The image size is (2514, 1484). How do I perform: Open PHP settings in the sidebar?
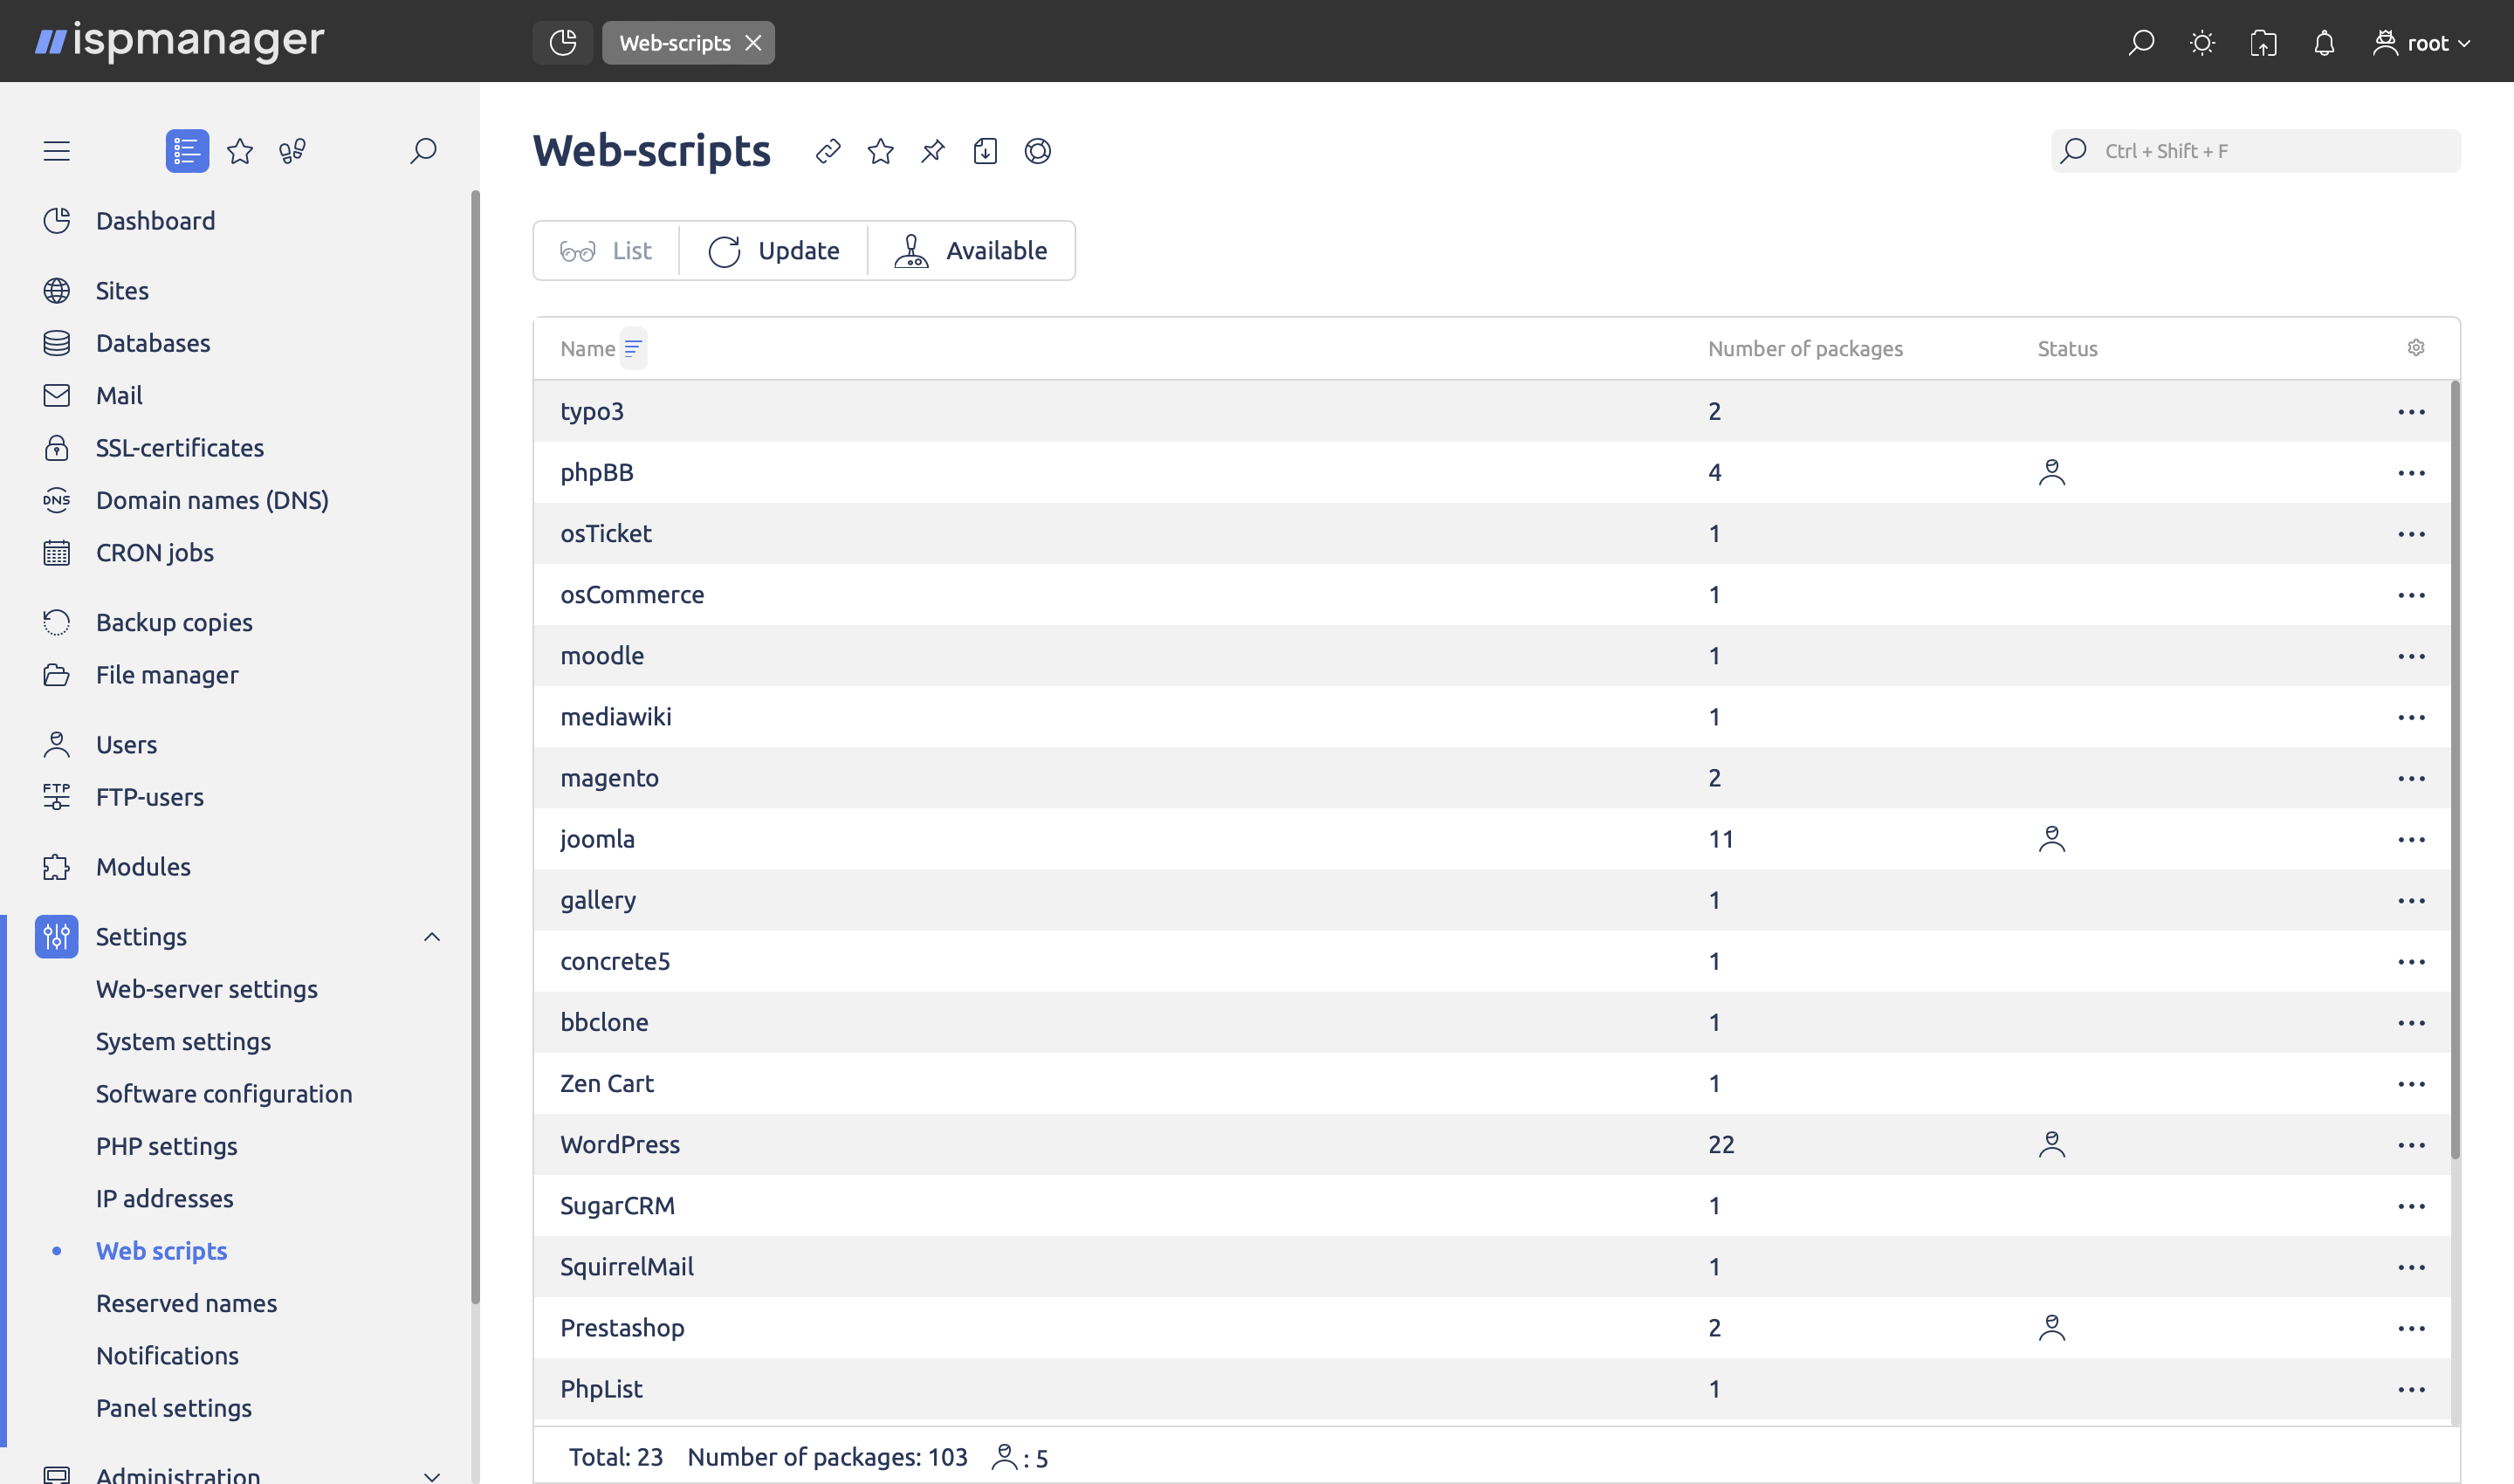167,1146
